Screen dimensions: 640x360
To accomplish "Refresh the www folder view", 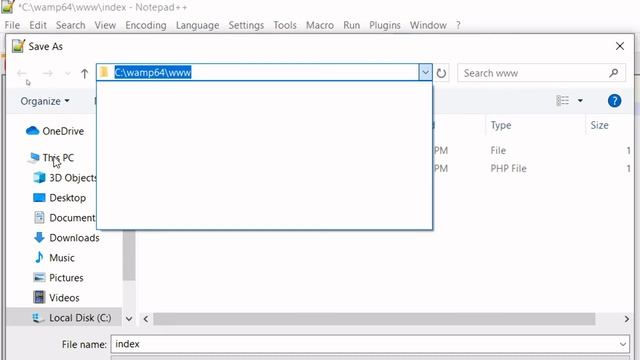I will [441, 73].
